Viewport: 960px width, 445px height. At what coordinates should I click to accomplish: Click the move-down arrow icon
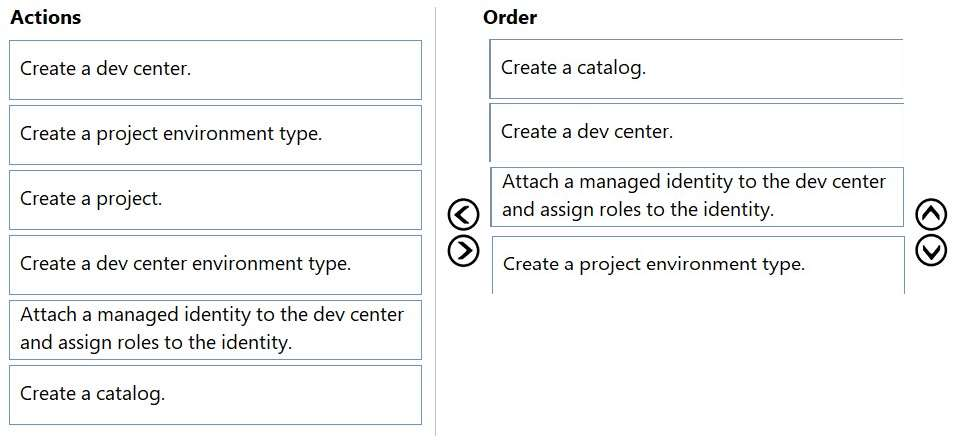931,250
